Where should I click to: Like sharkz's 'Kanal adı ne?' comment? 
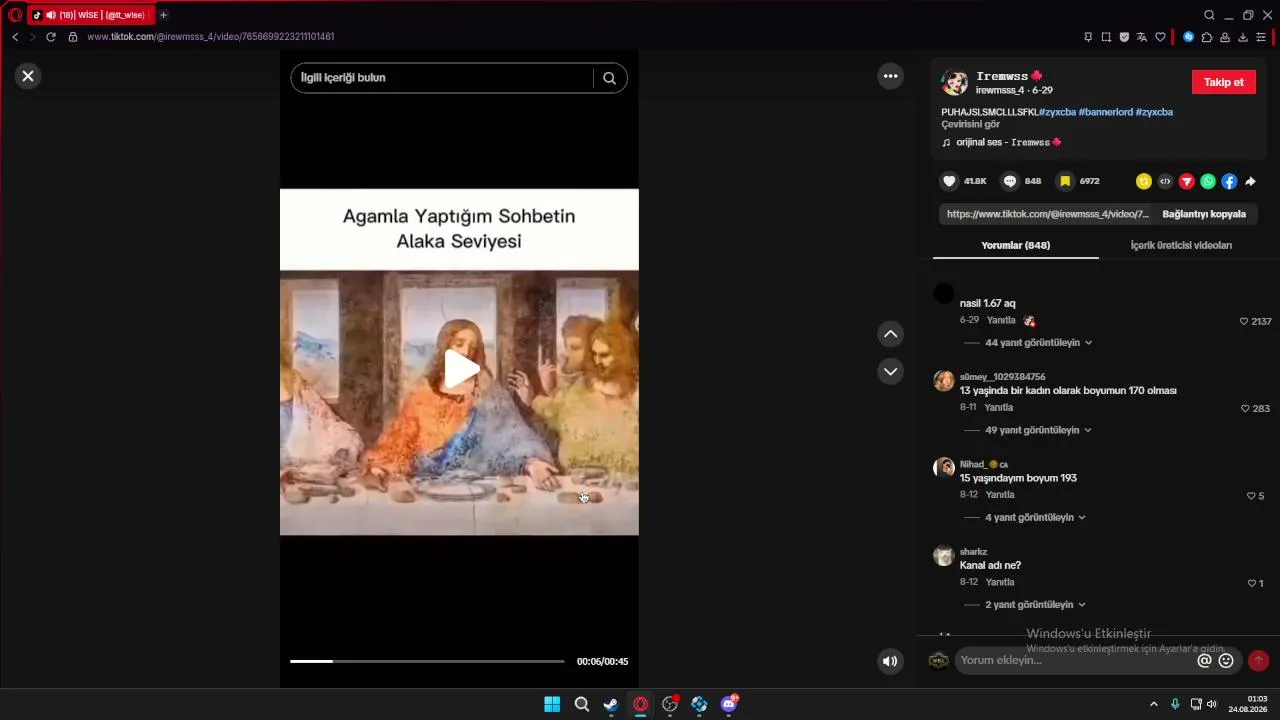coord(1251,583)
